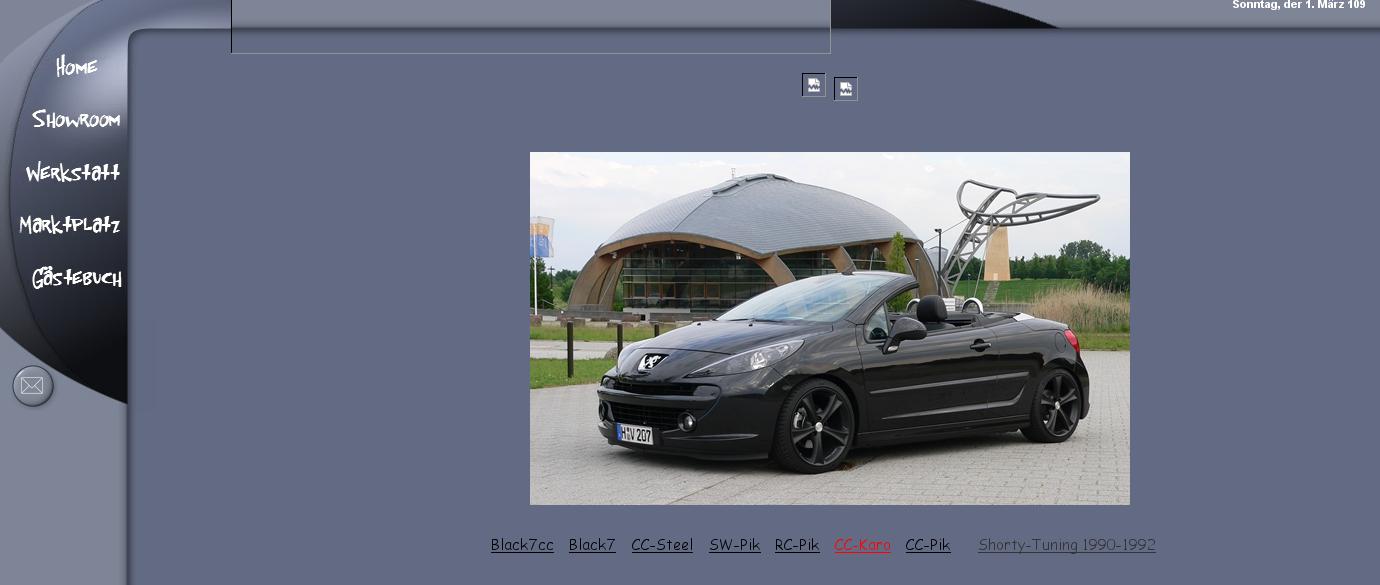
Task: Open the Gästebuch page
Action: [77, 278]
